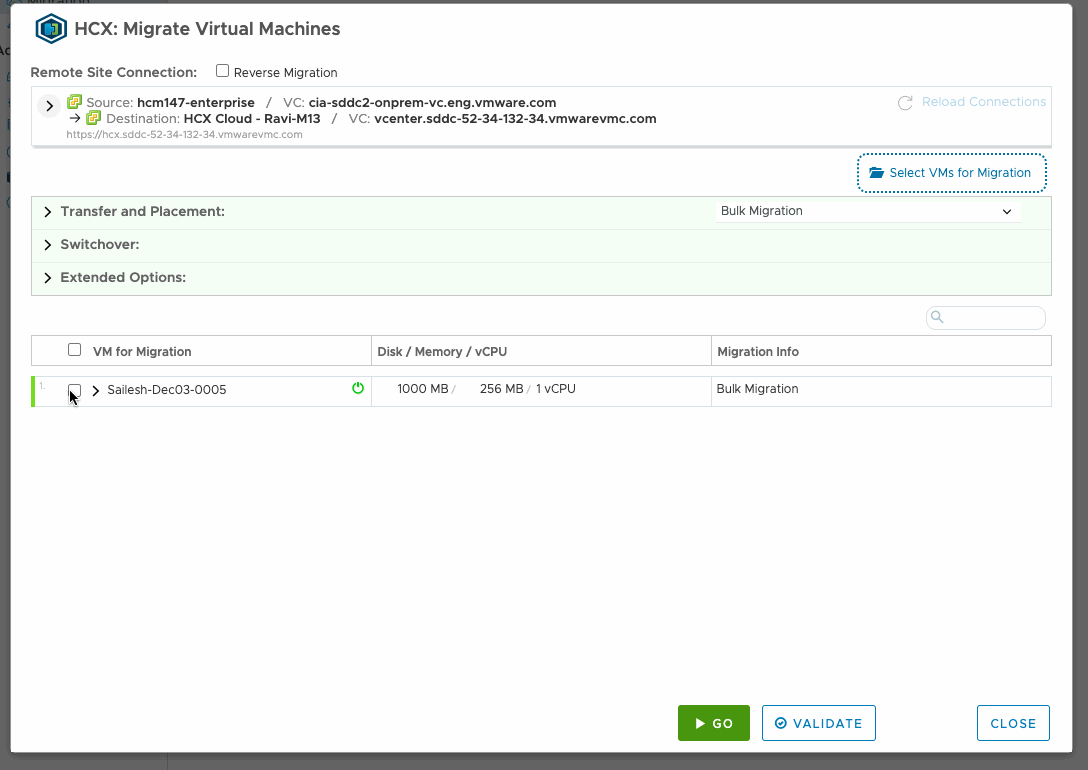This screenshot has width=1088, height=770.
Task: Click the power status icon for Sailesh-Dec03-0005
Action: [358, 389]
